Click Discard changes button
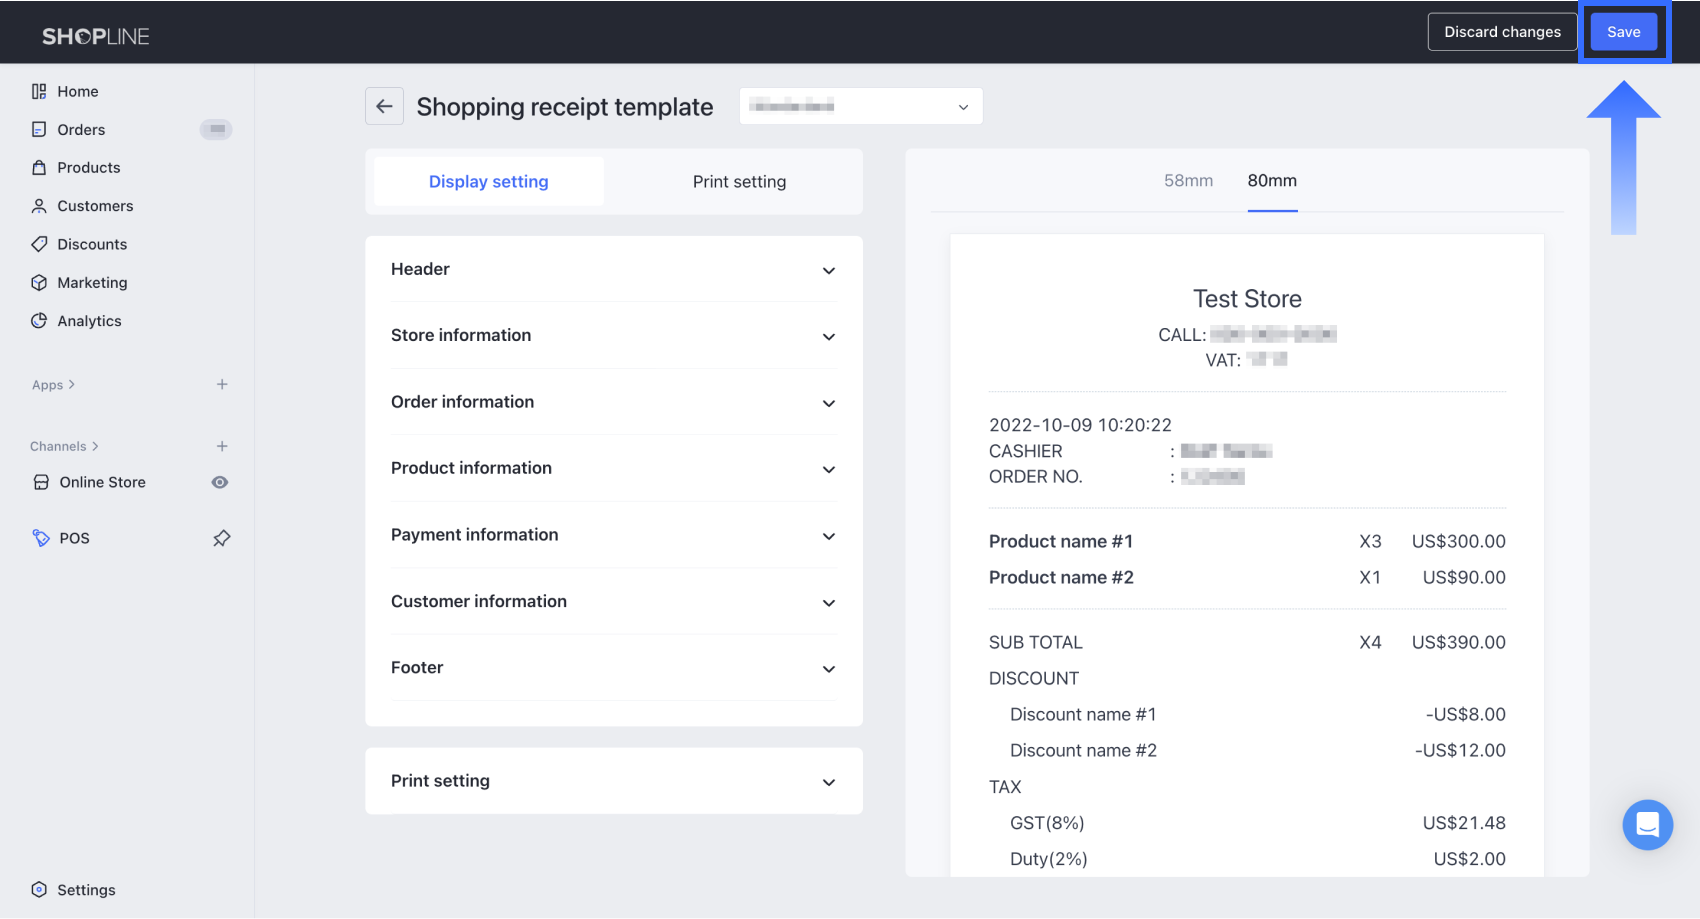The image size is (1700, 919). click(x=1502, y=32)
